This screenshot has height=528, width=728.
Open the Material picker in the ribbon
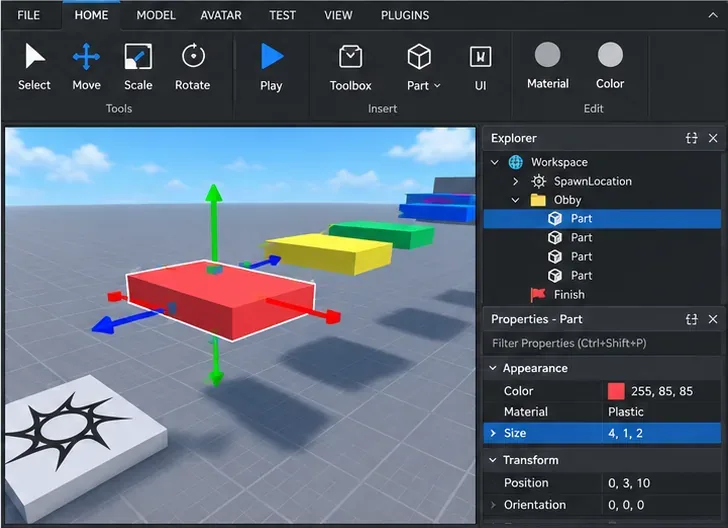(548, 65)
